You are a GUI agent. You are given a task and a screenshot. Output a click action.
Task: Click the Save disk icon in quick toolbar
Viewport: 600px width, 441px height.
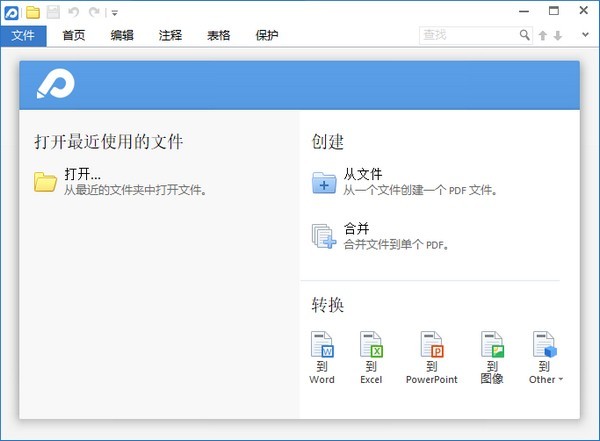pyautogui.click(x=53, y=12)
